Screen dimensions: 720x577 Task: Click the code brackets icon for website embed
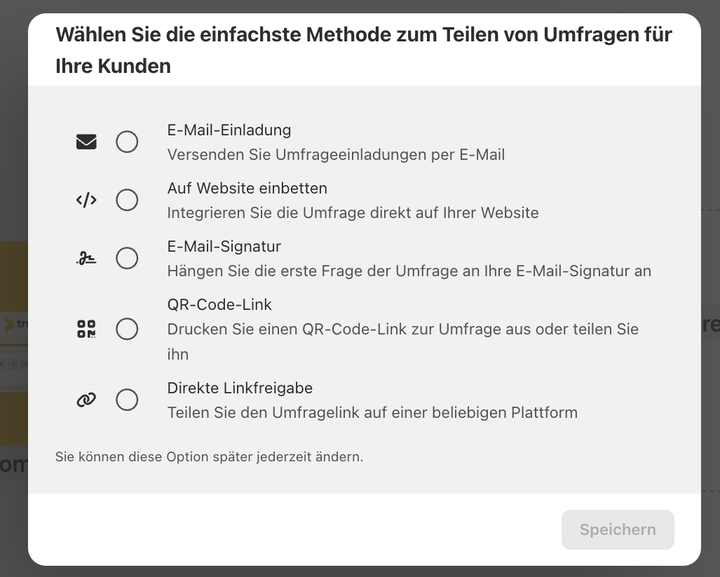coord(86,200)
